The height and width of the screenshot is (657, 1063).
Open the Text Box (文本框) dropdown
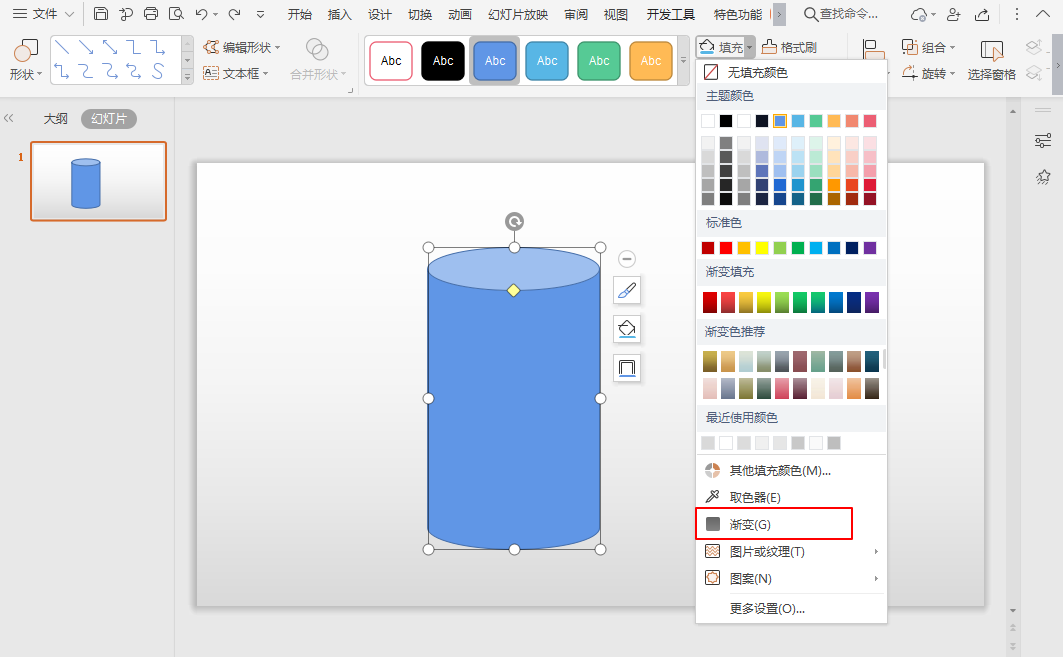(x=234, y=73)
